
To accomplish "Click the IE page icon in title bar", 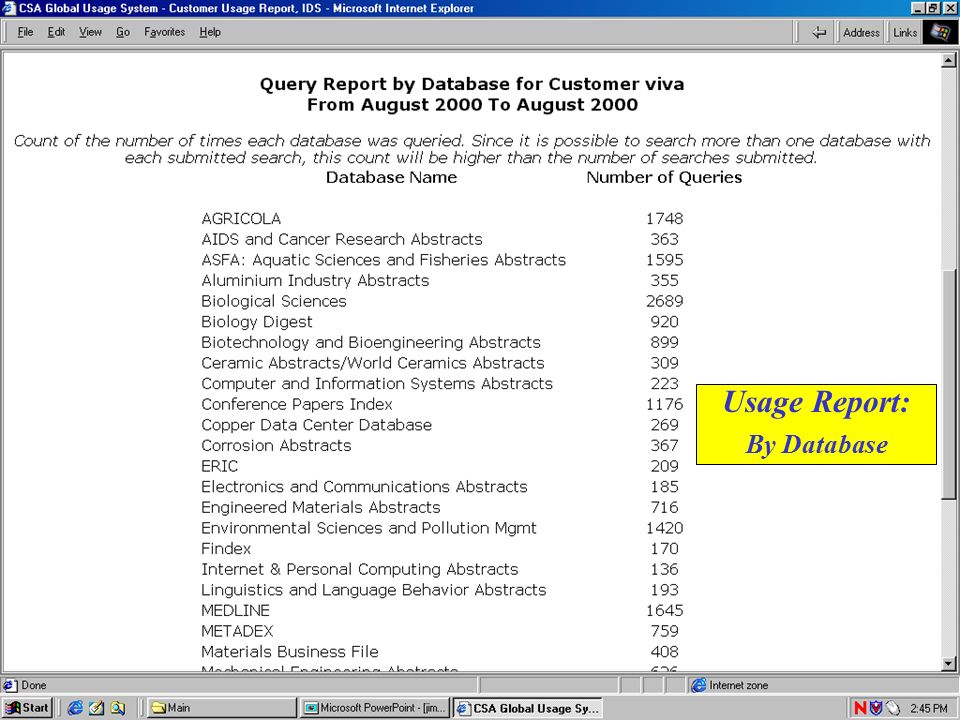I will pos(9,8).
